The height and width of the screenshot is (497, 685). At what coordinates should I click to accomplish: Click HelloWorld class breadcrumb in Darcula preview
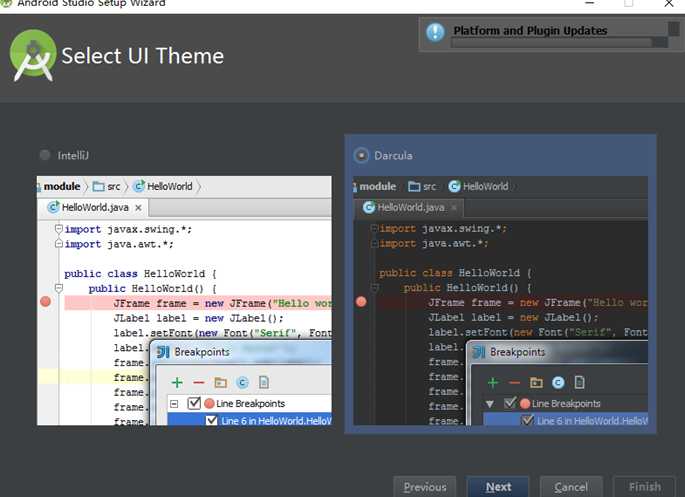(x=479, y=186)
